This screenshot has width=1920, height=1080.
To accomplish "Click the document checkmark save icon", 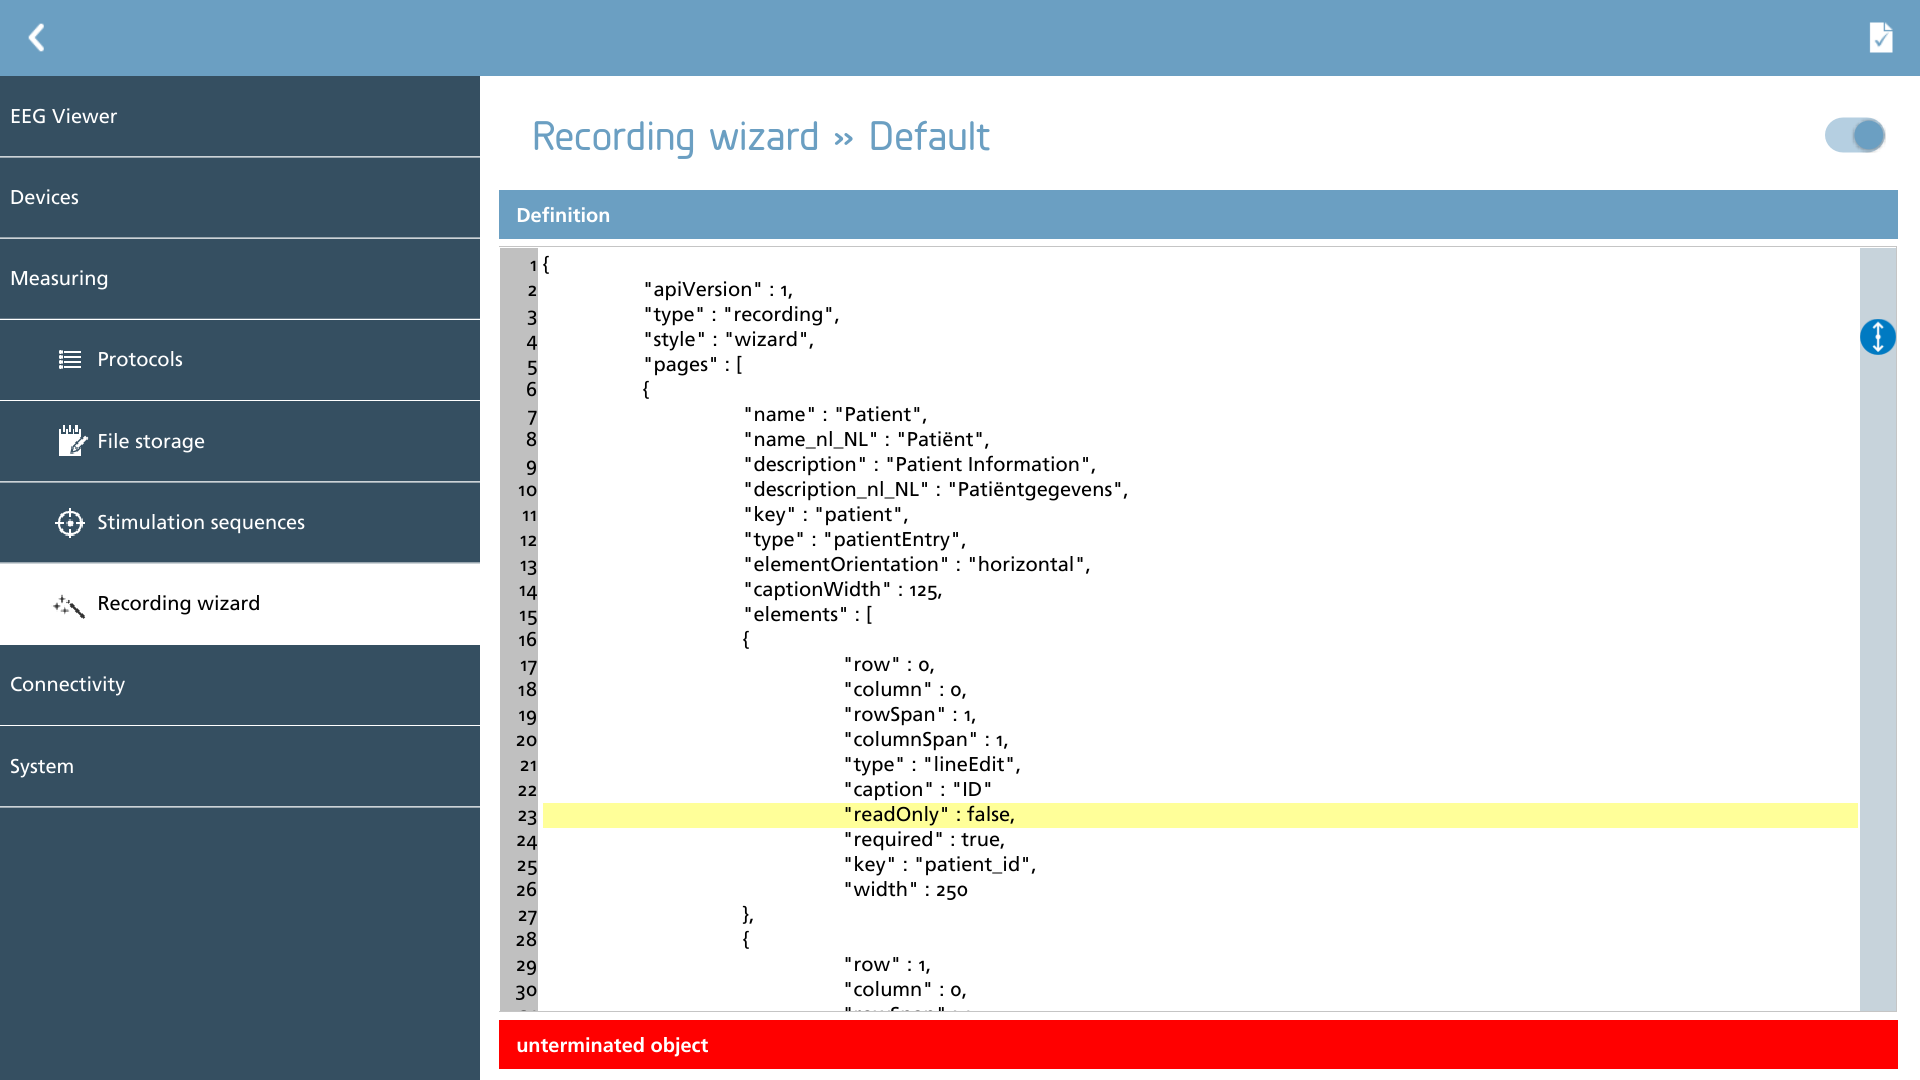I will coord(1880,38).
